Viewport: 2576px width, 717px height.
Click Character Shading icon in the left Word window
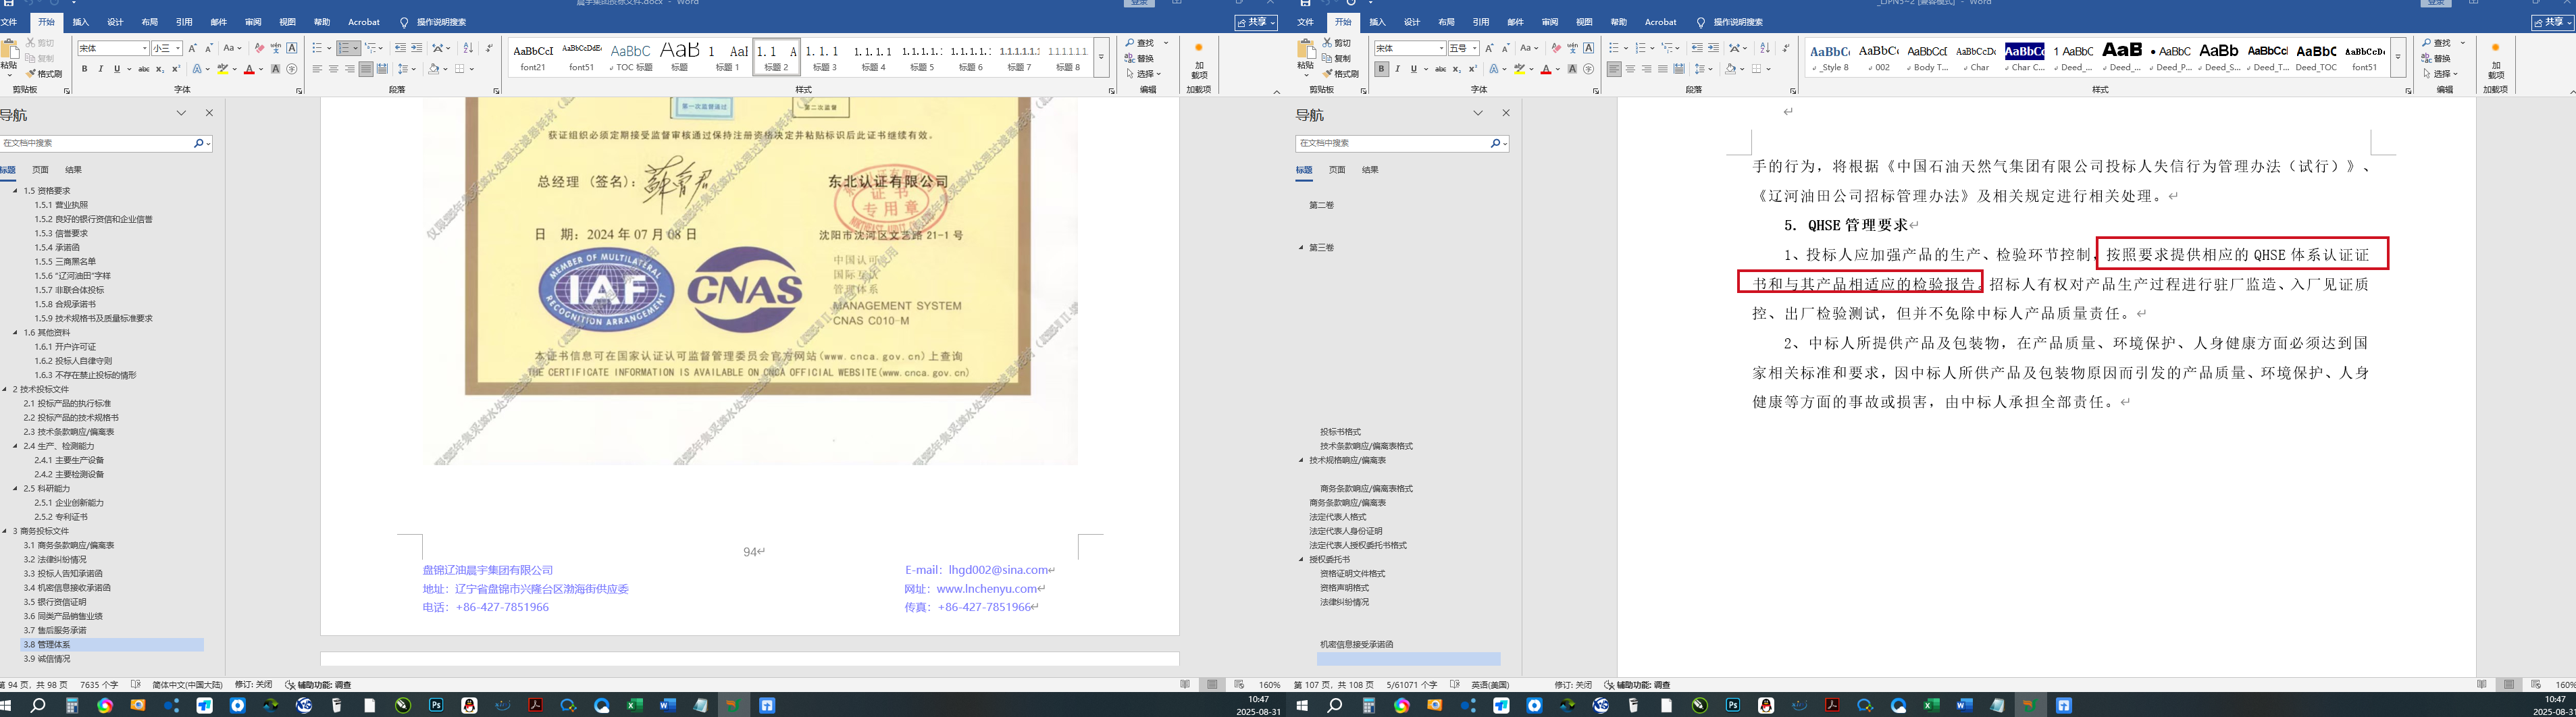[276, 69]
